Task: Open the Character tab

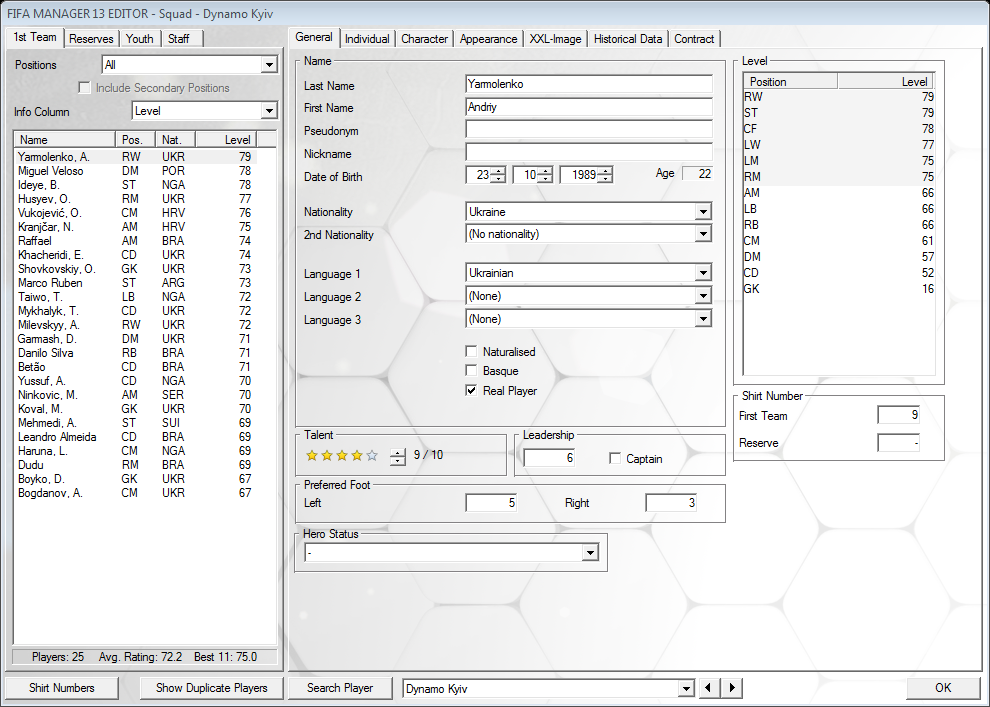Action: (424, 39)
